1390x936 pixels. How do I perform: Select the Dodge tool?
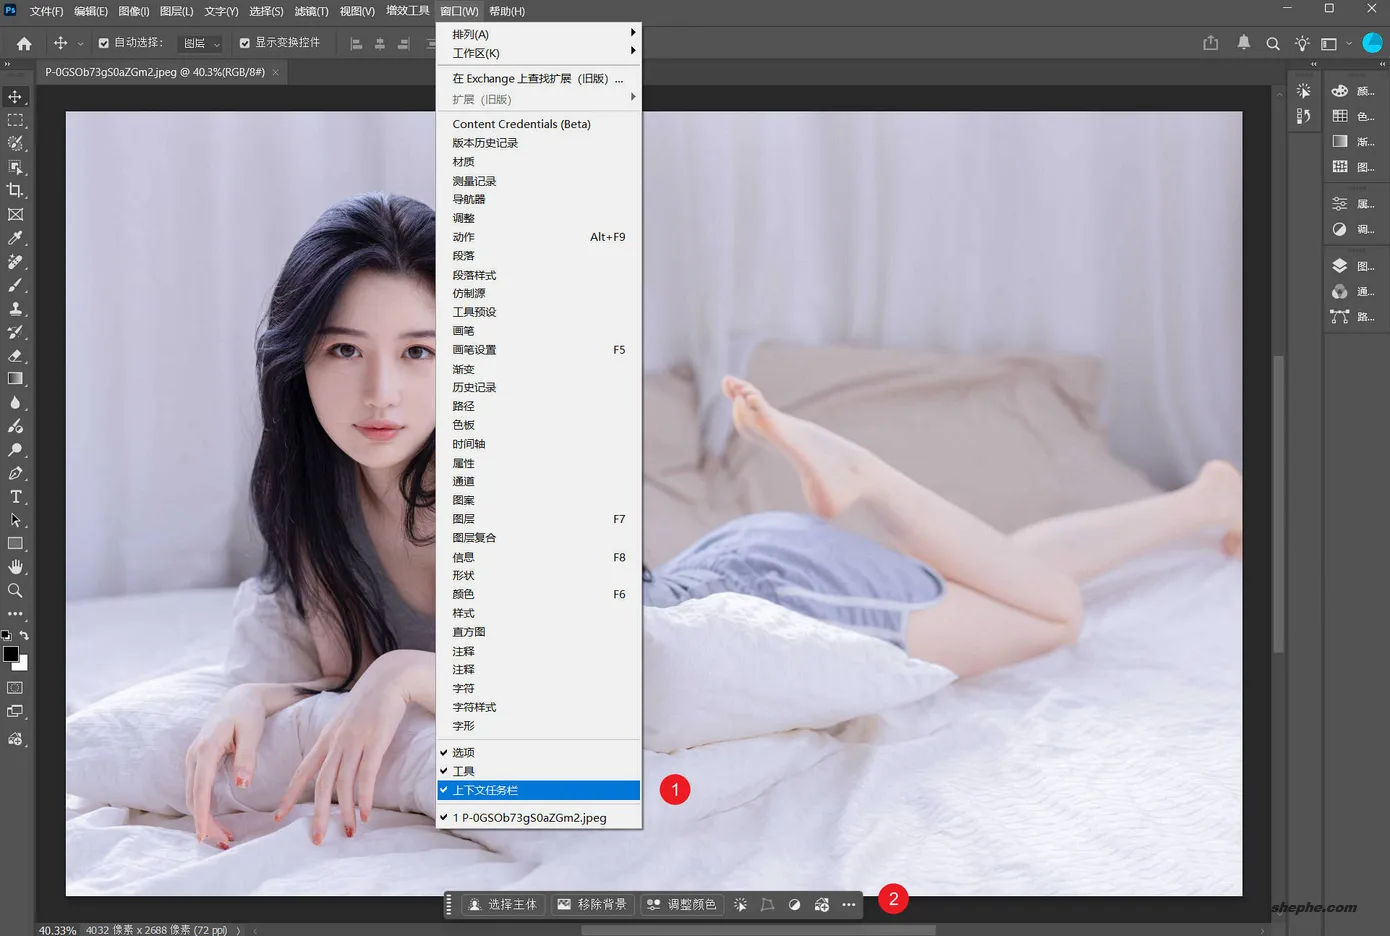[x=15, y=450]
